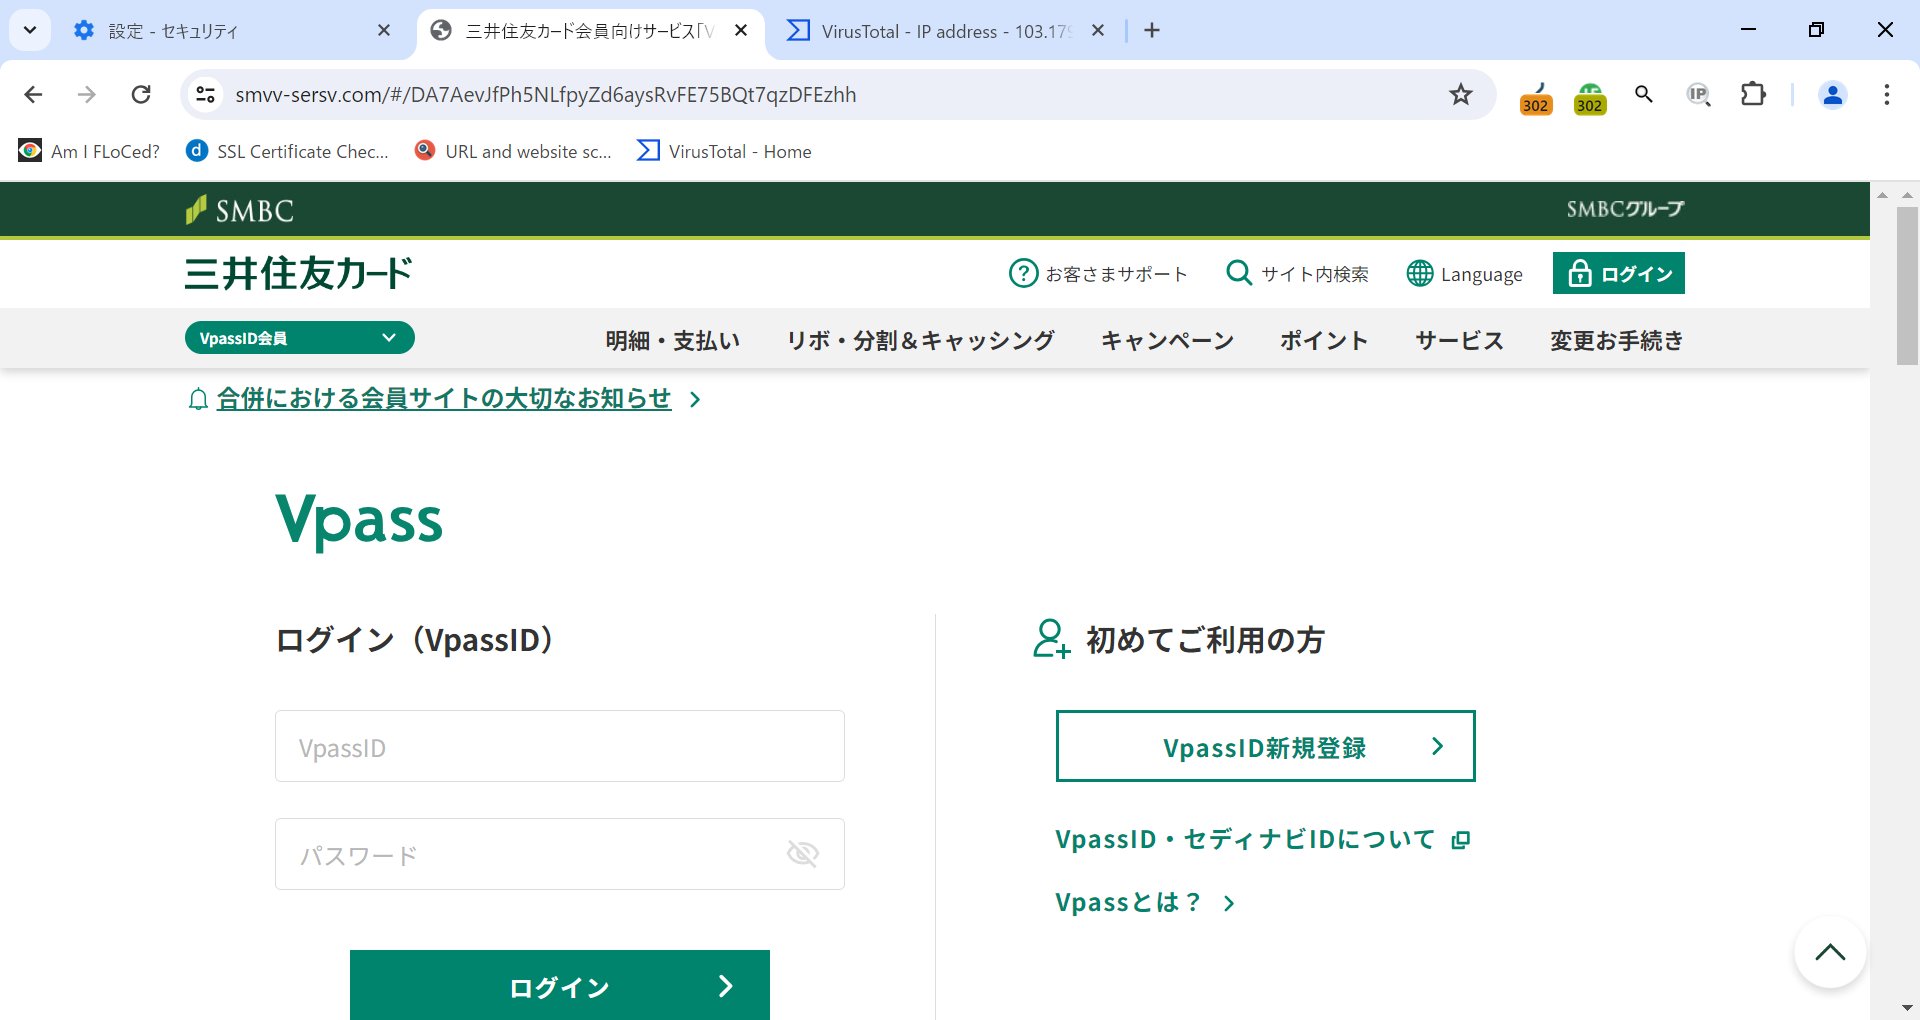The width and height of the screenshot is (1920, 1020).
Task: Click the SMBC logo in header
Action: coord(240,210)
